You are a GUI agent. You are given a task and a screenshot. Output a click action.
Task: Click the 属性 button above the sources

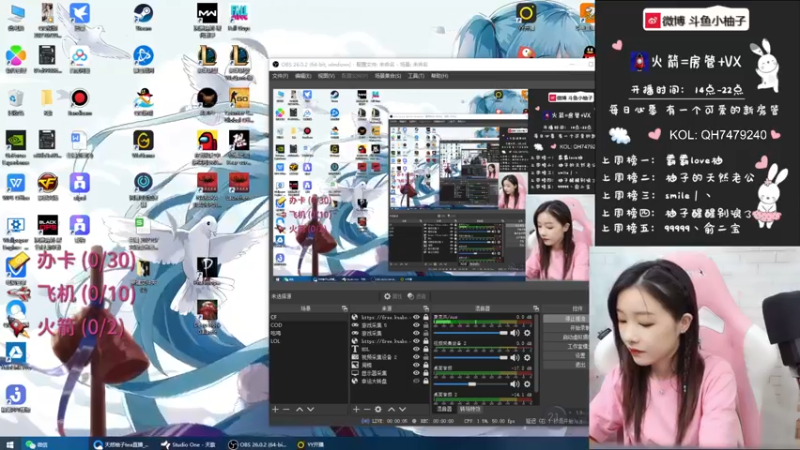[x=393, y=296]
